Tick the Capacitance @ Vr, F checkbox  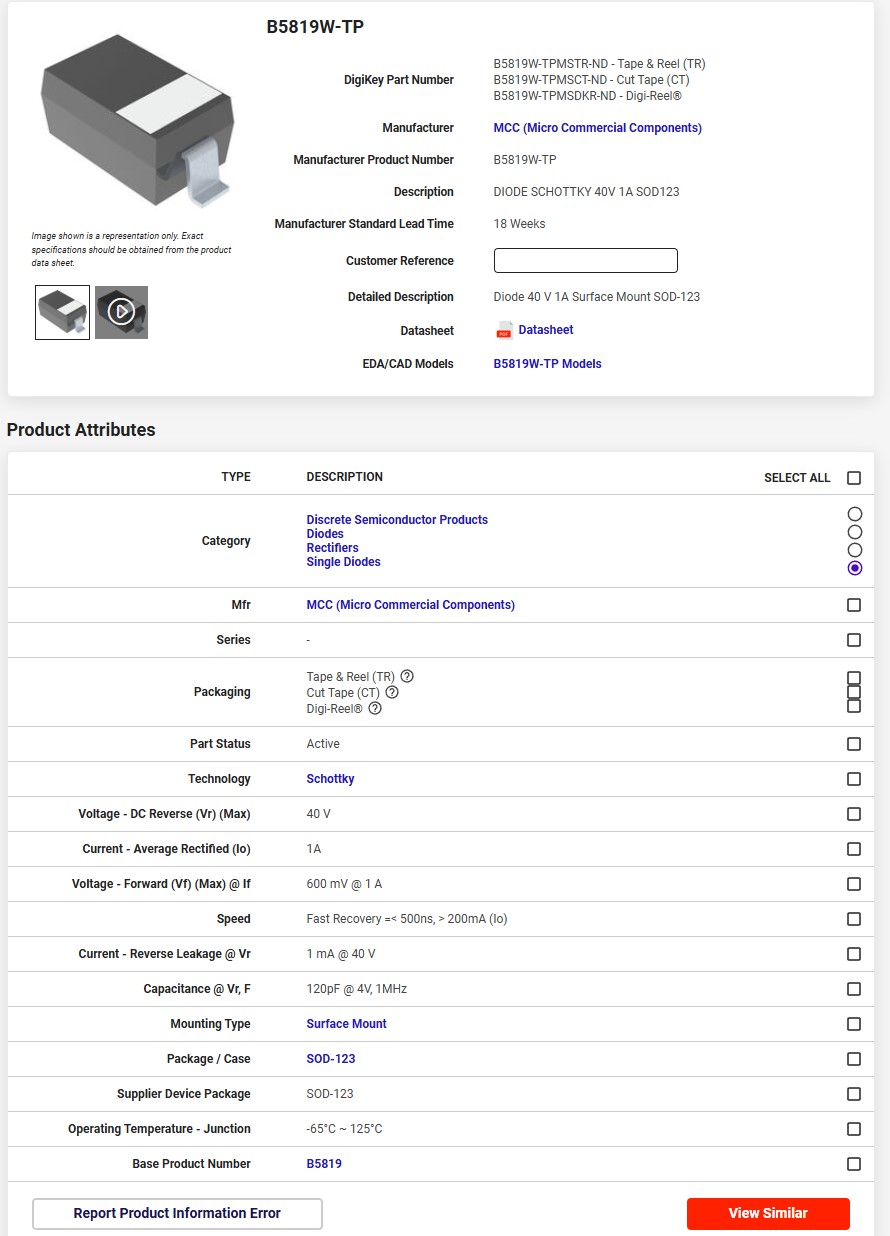point(854,989)
